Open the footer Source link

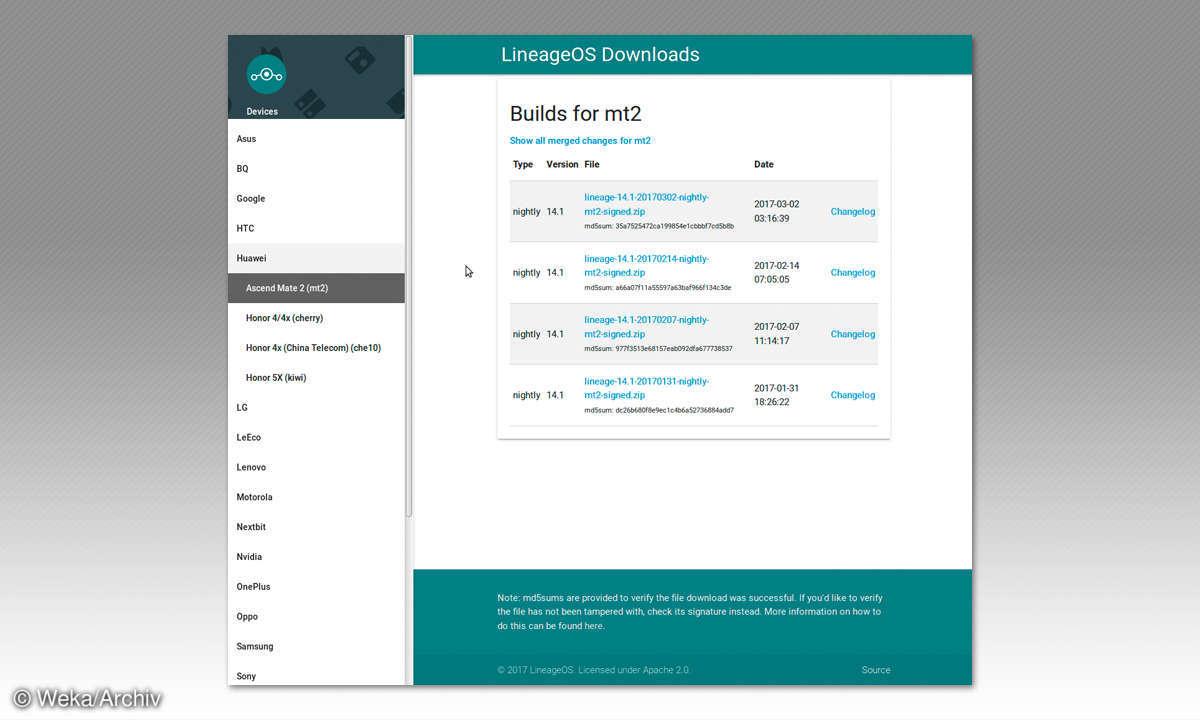[876, 670]
